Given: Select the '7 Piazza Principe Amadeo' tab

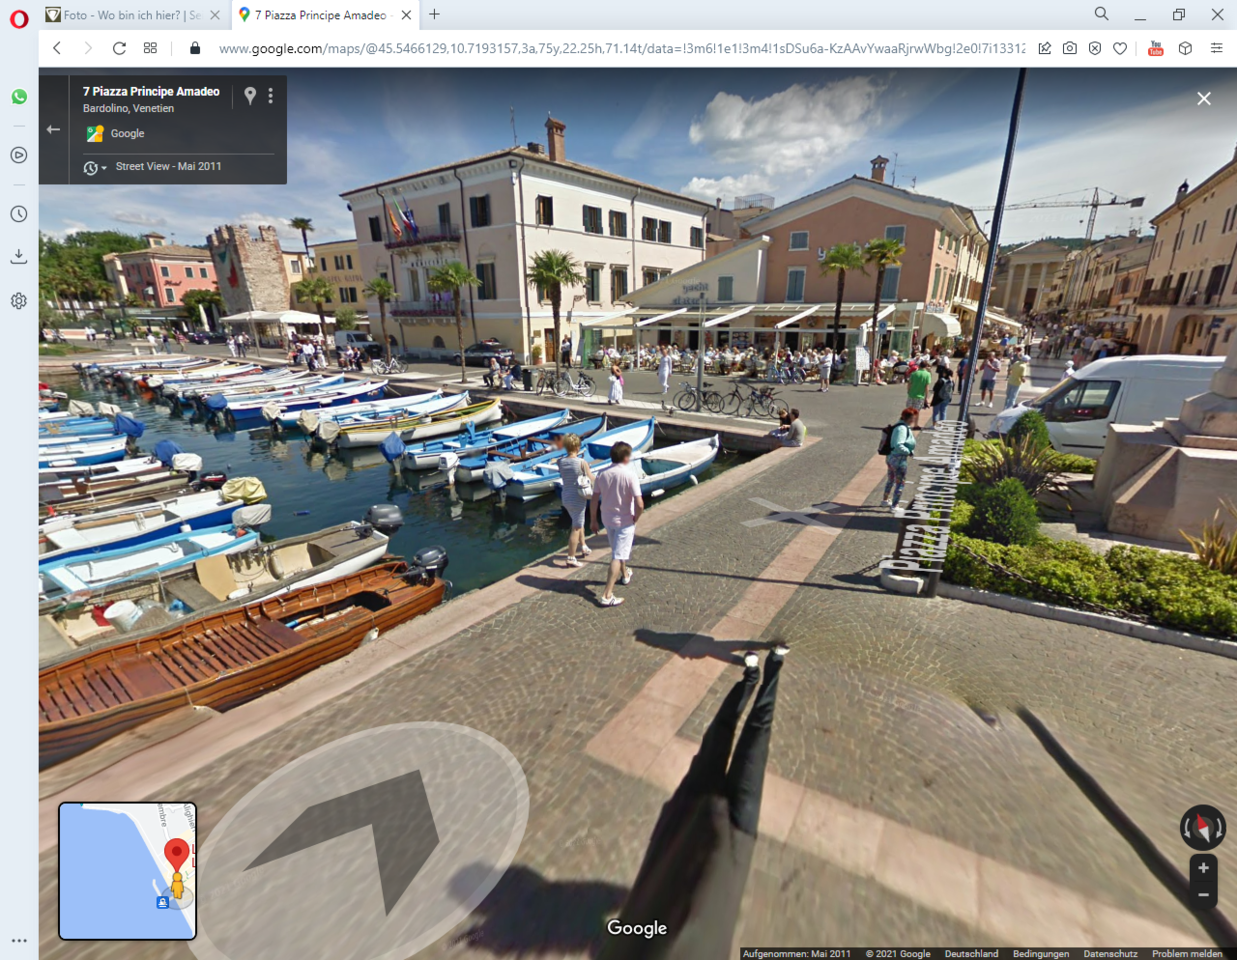Looking at the screenshot, I should (x=324, y=15).
